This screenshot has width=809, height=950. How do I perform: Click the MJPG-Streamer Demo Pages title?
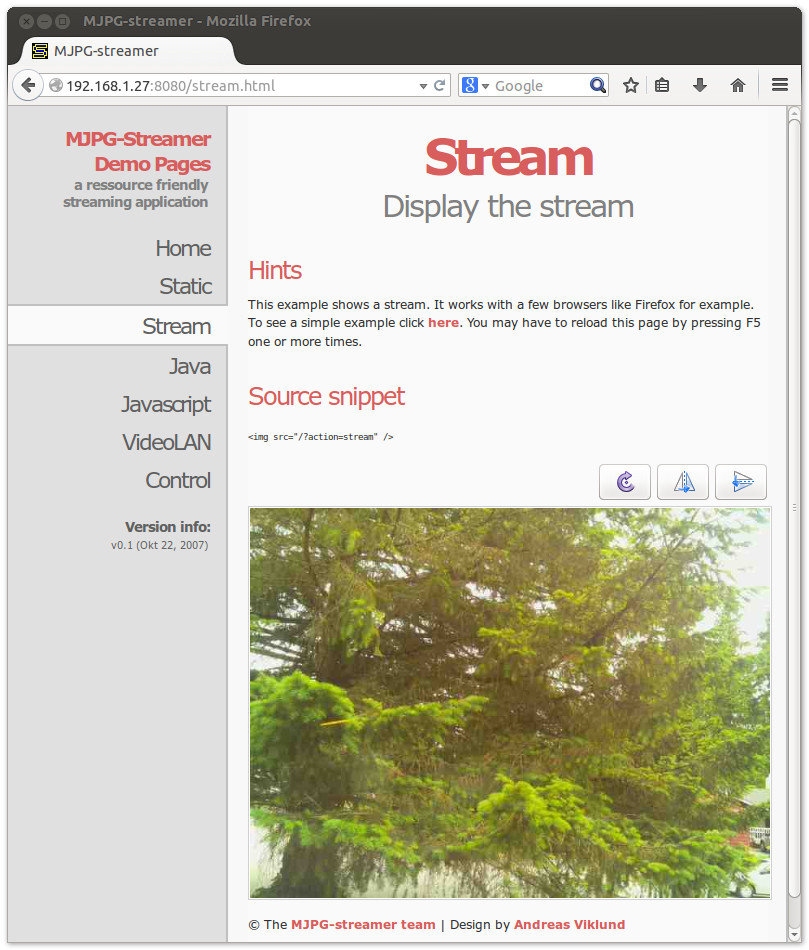pos(138,151)
